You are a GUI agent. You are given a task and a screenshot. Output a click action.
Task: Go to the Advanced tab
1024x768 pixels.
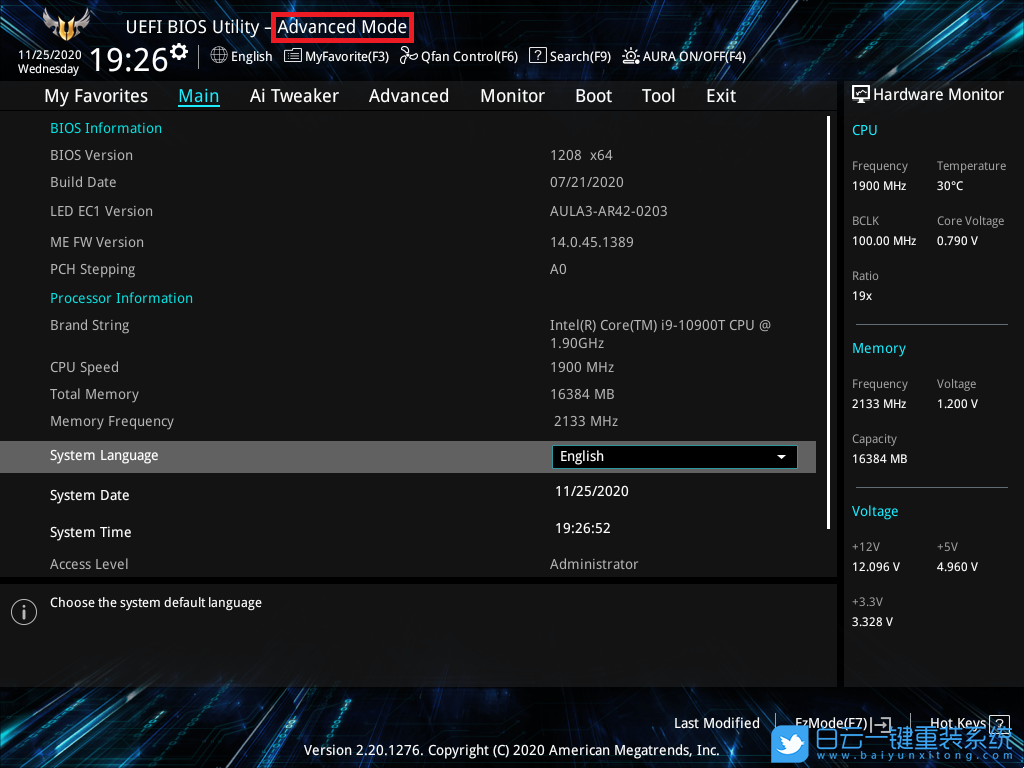[x=408, y=96]
